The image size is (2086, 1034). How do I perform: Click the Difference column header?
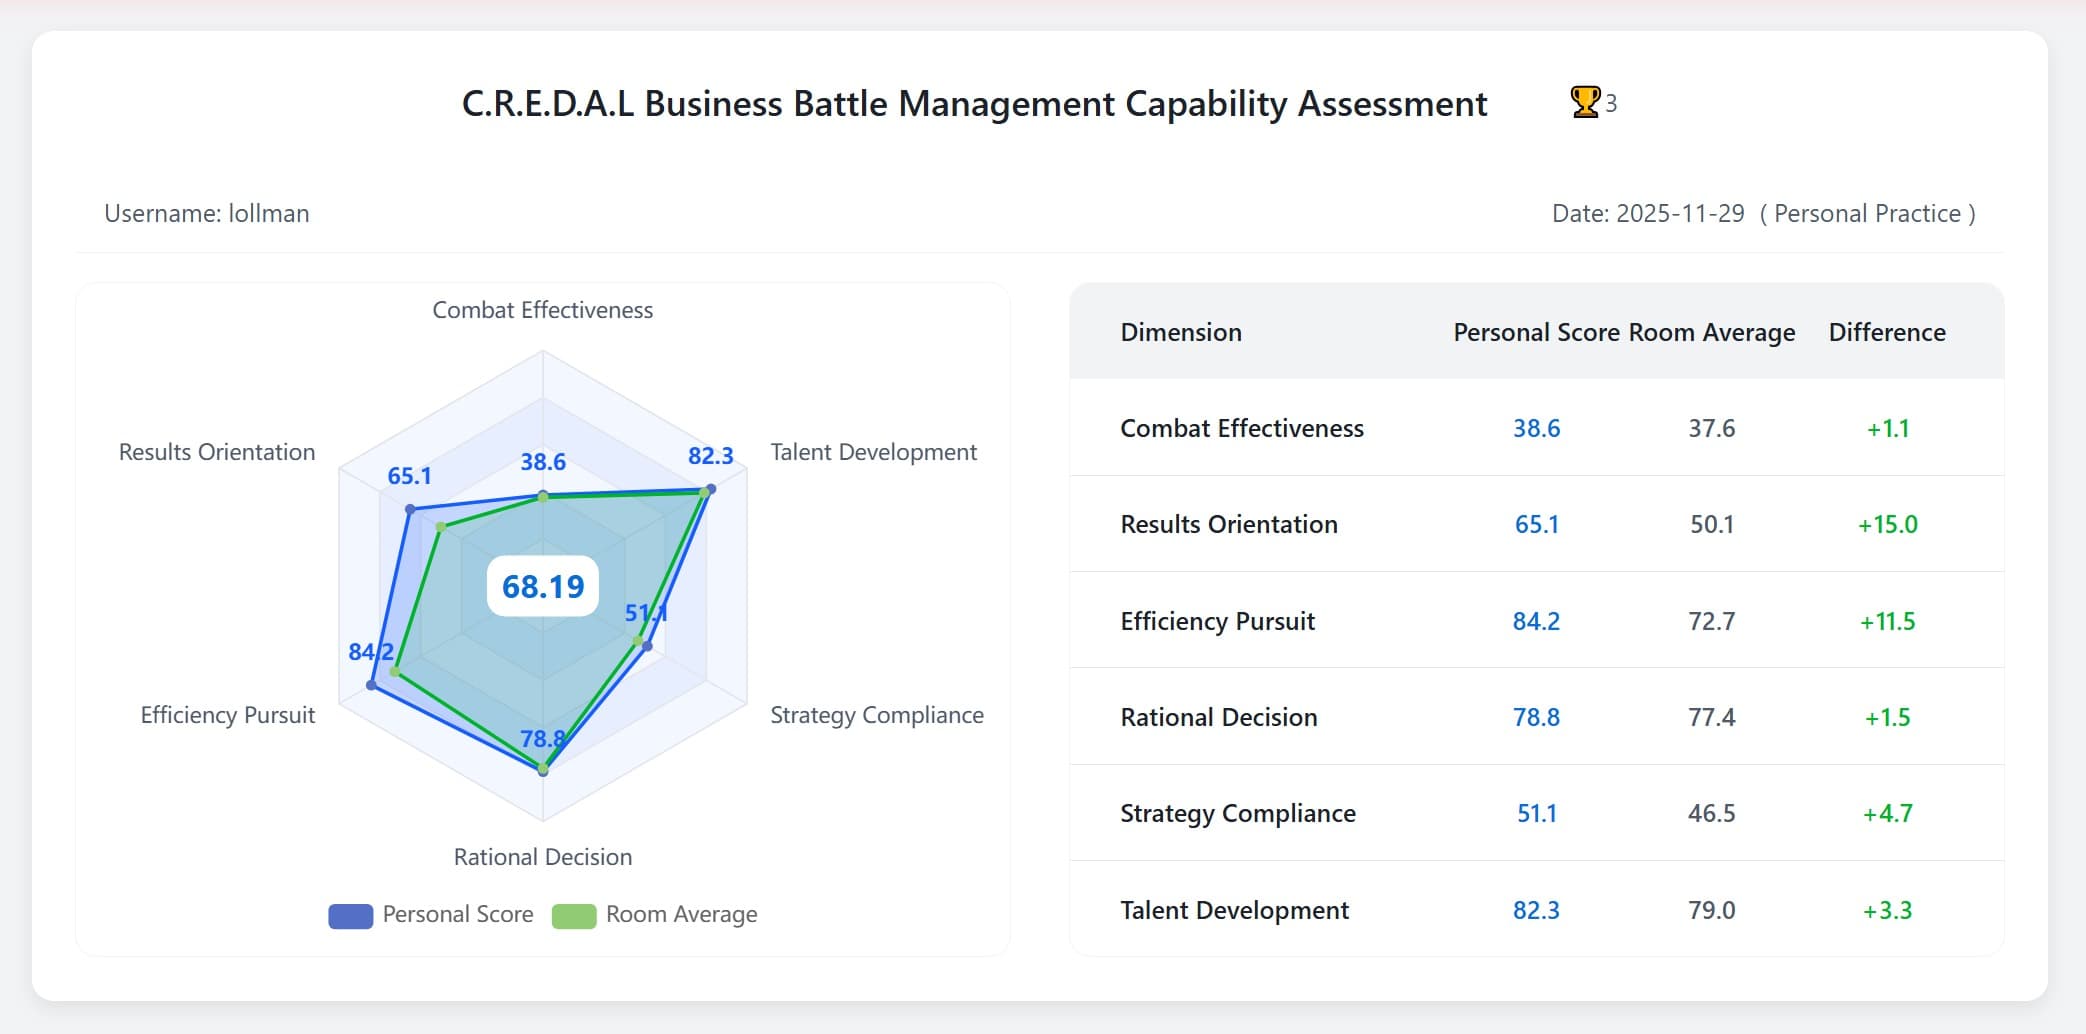(x=1887, y=332)
